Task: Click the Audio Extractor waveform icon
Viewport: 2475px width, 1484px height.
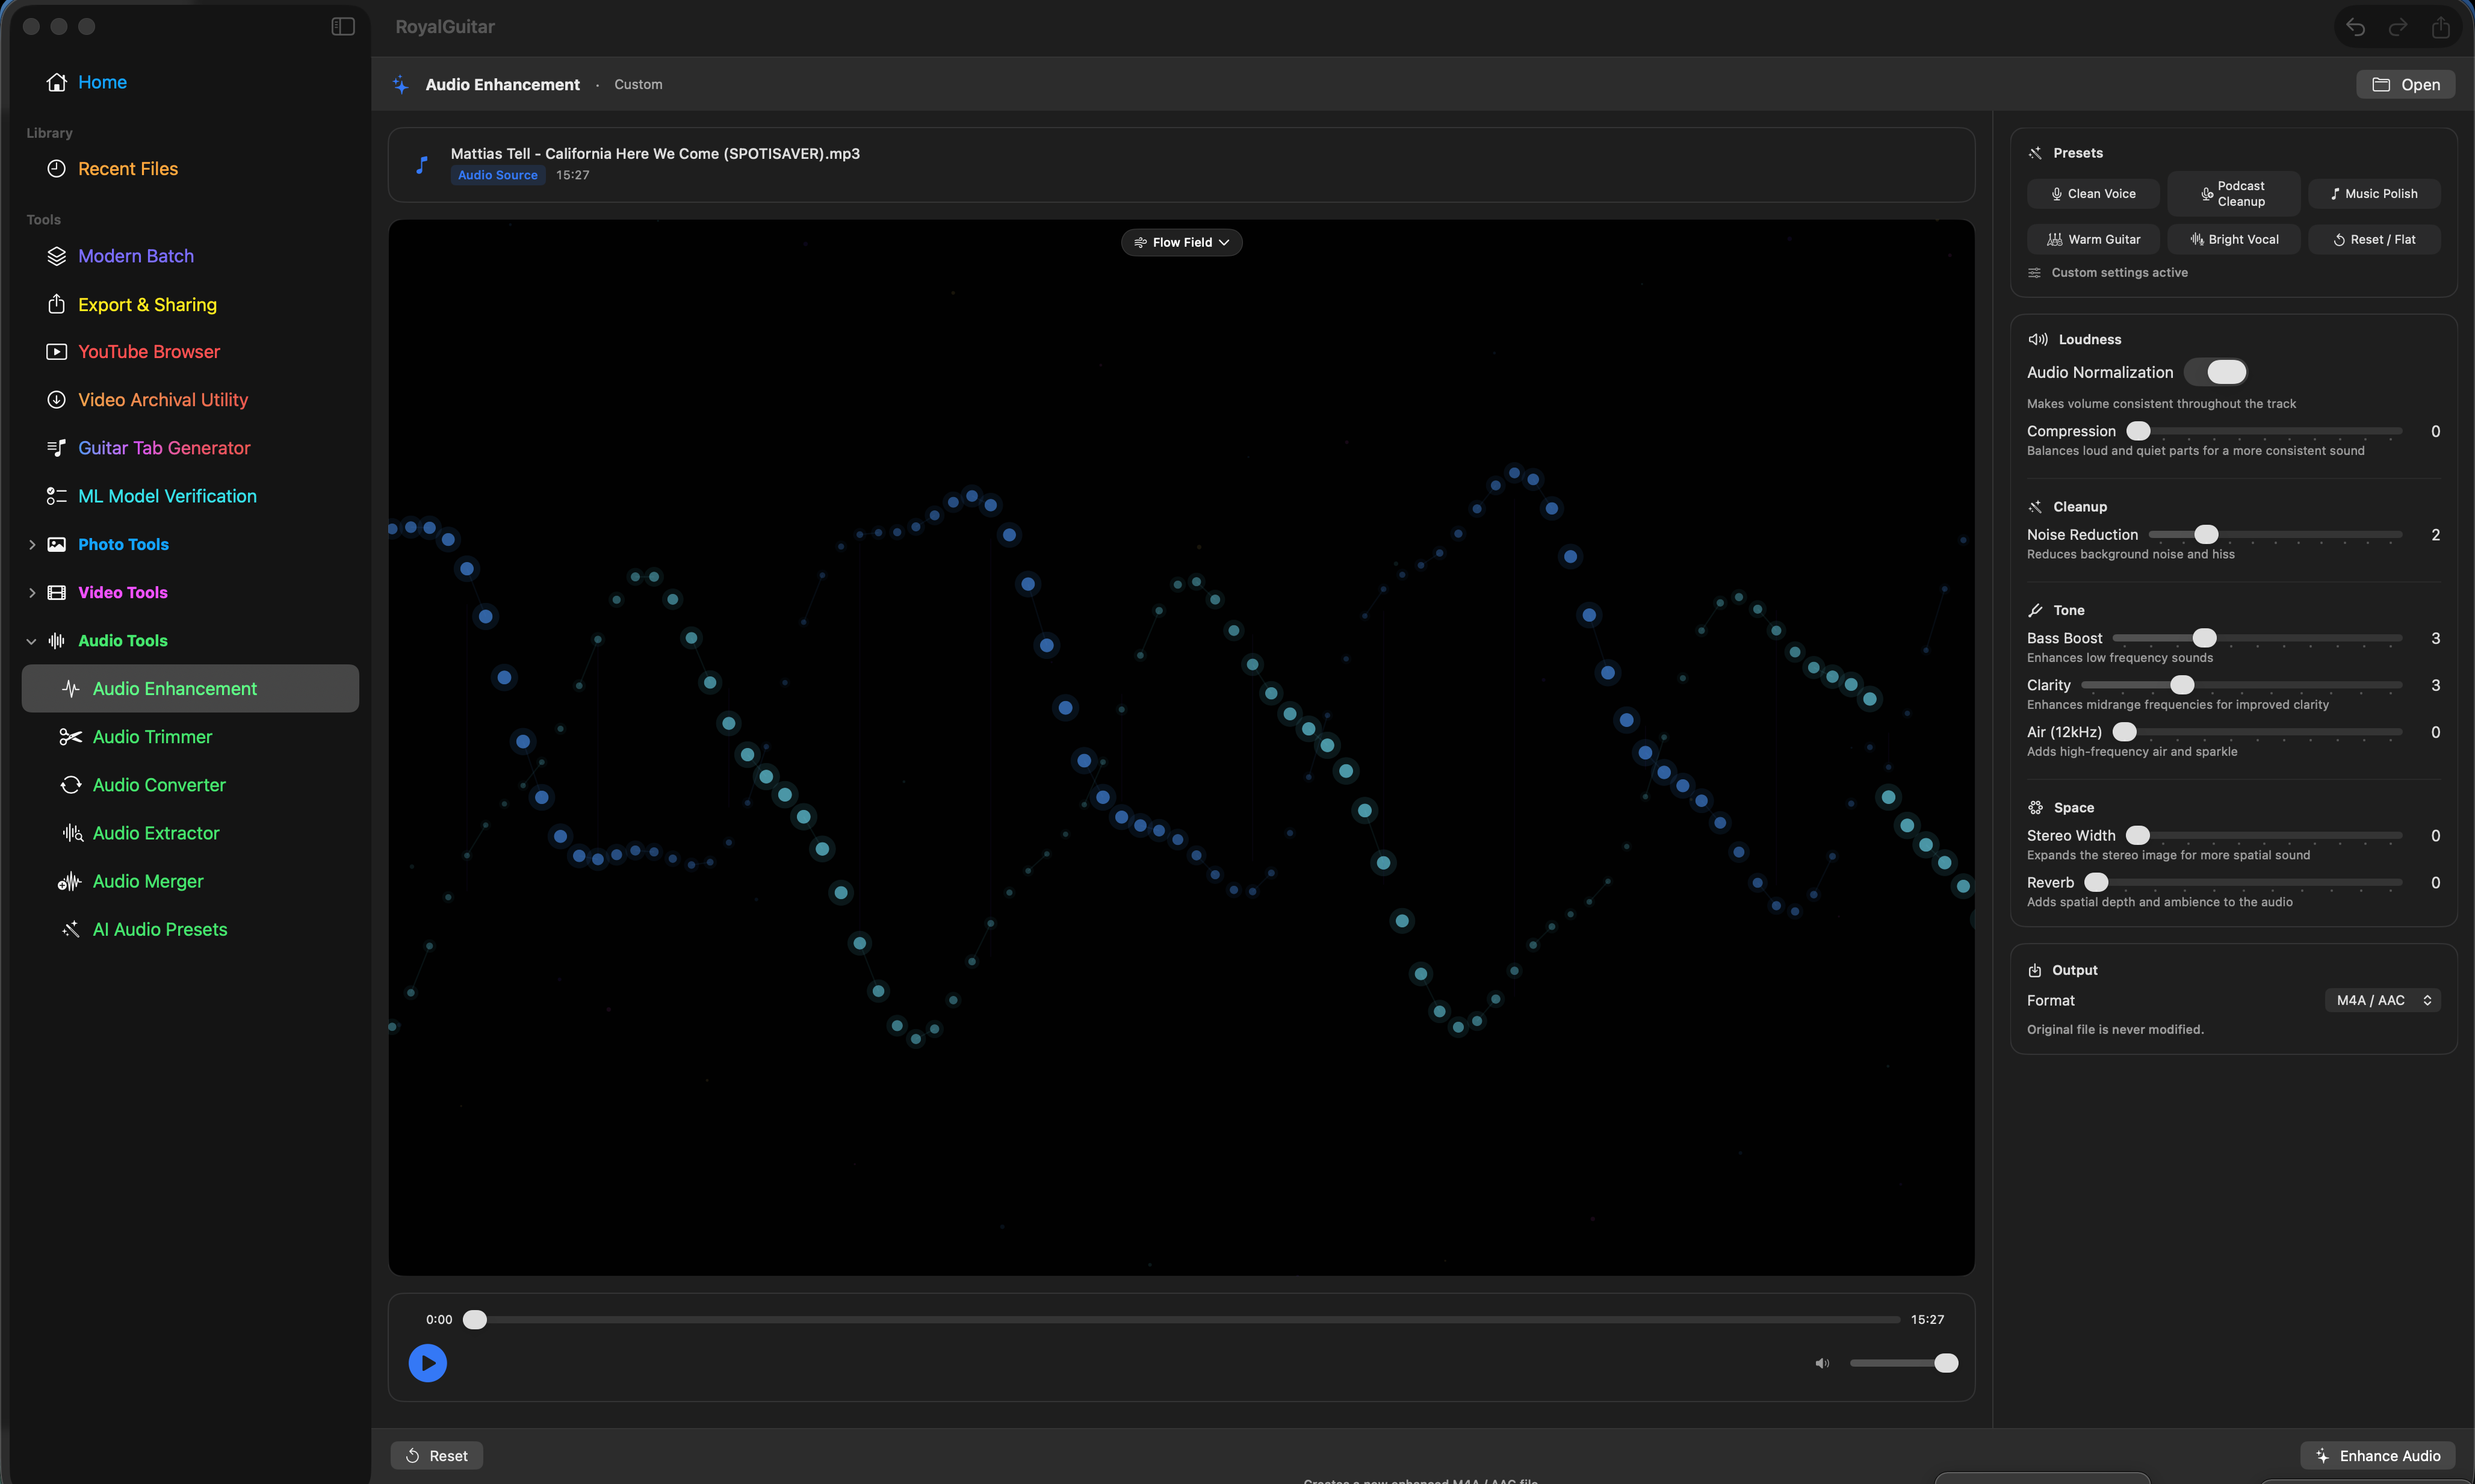Action: (72, 833)
